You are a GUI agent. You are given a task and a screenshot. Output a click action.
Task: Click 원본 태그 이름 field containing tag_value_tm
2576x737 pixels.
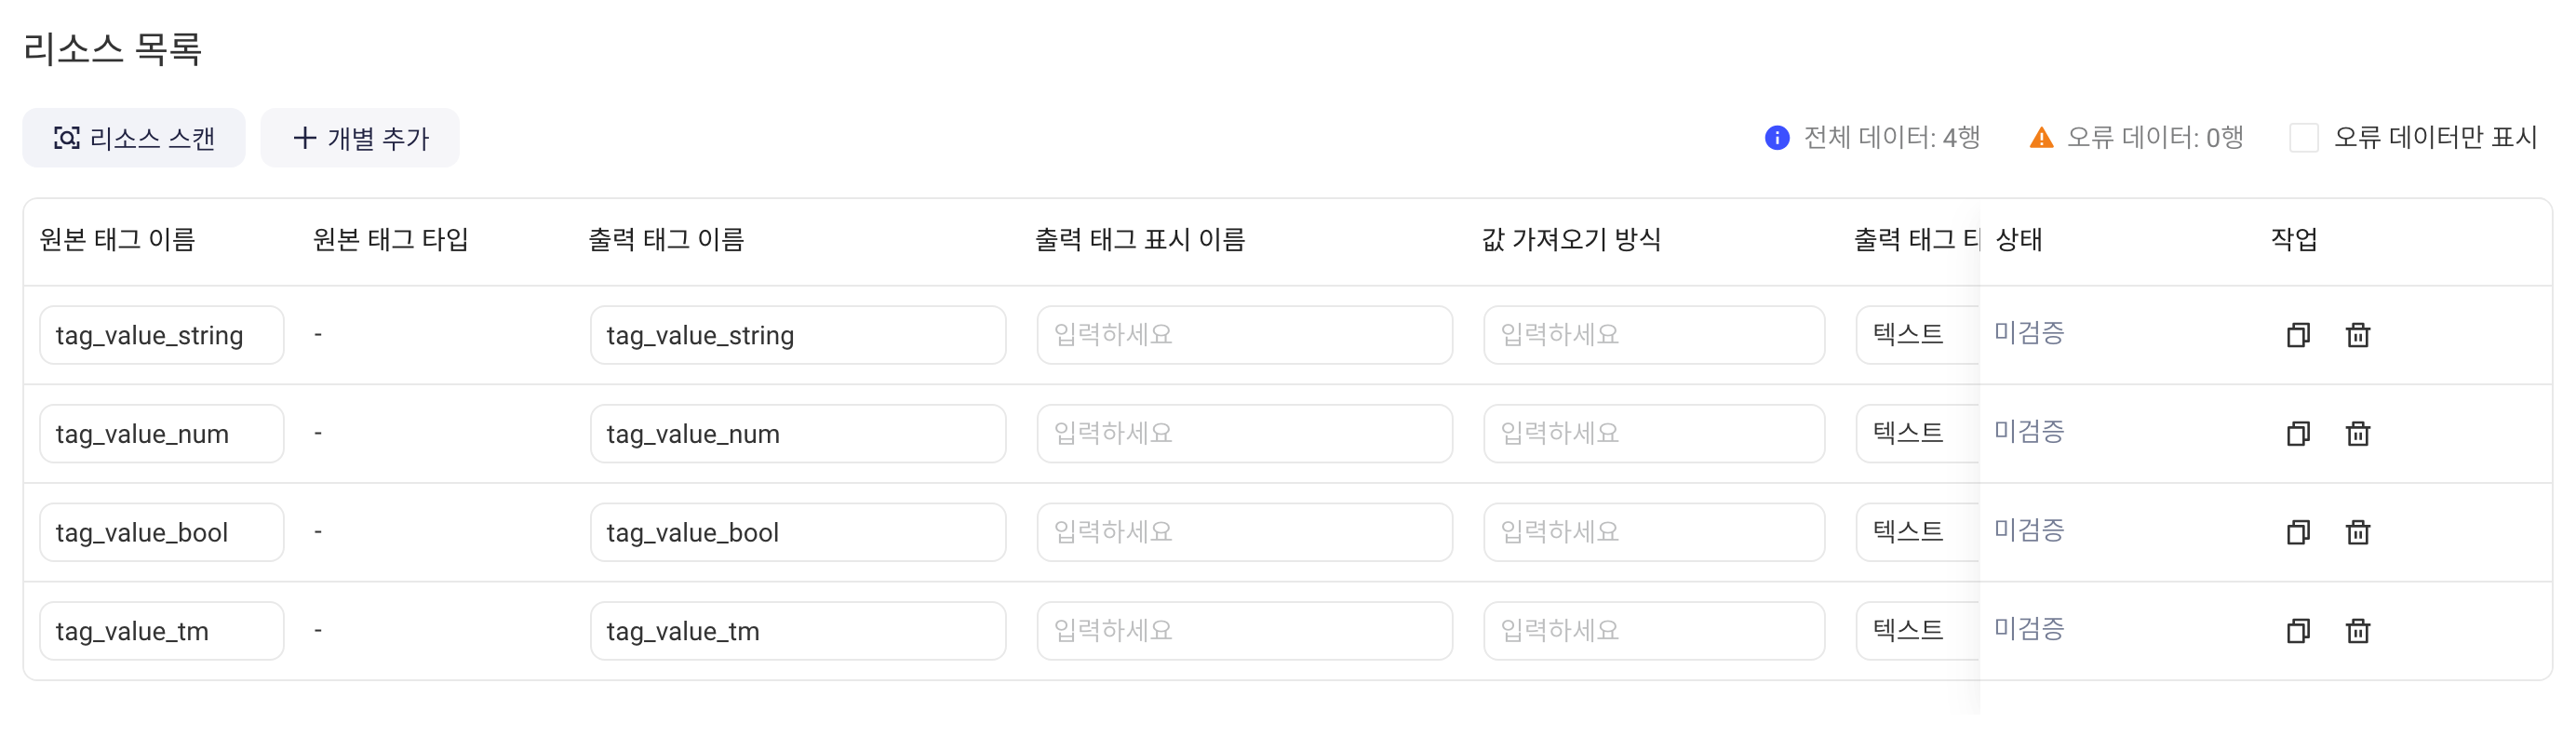point(162,631)
